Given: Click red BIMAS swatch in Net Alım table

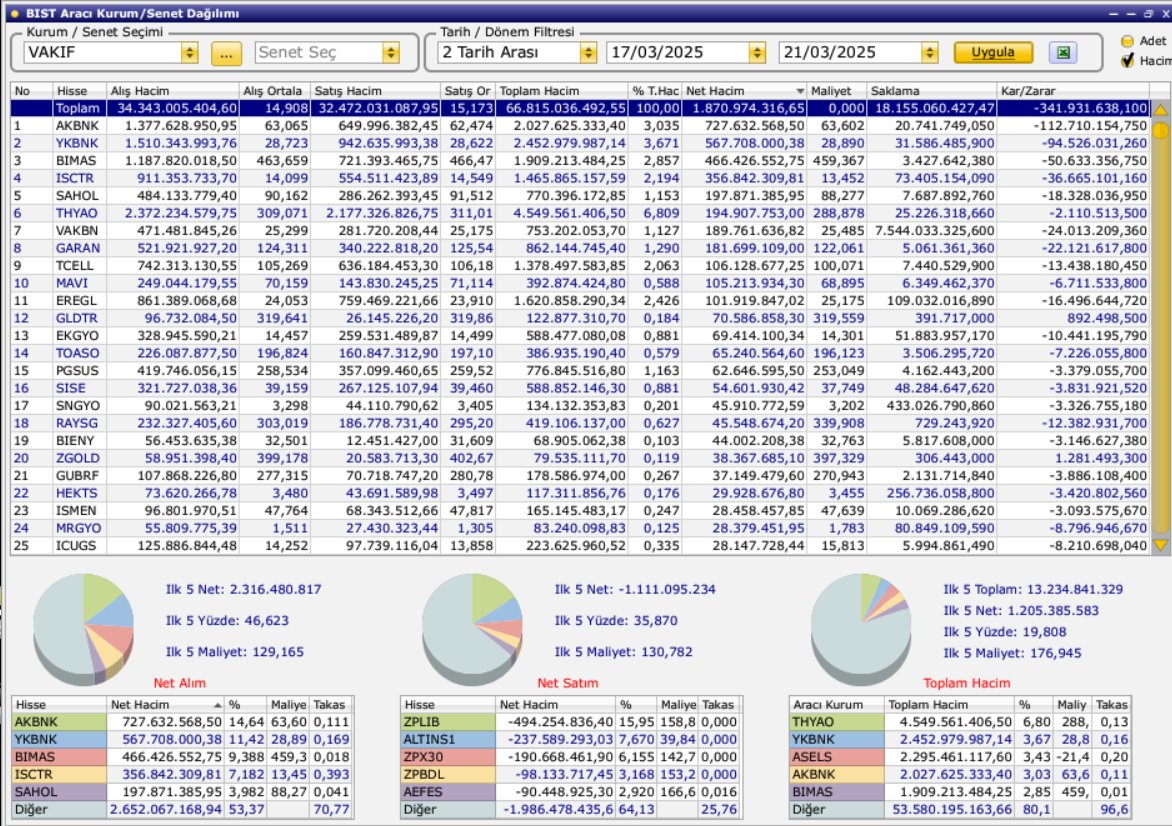Looking at the screenshot, I should 59,757.
